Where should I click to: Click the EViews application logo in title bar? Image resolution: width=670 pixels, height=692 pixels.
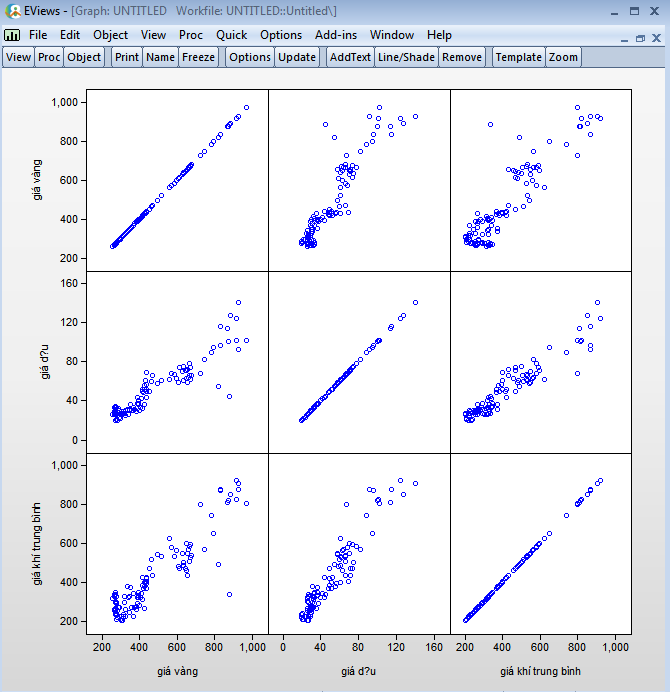coord(12,12)
